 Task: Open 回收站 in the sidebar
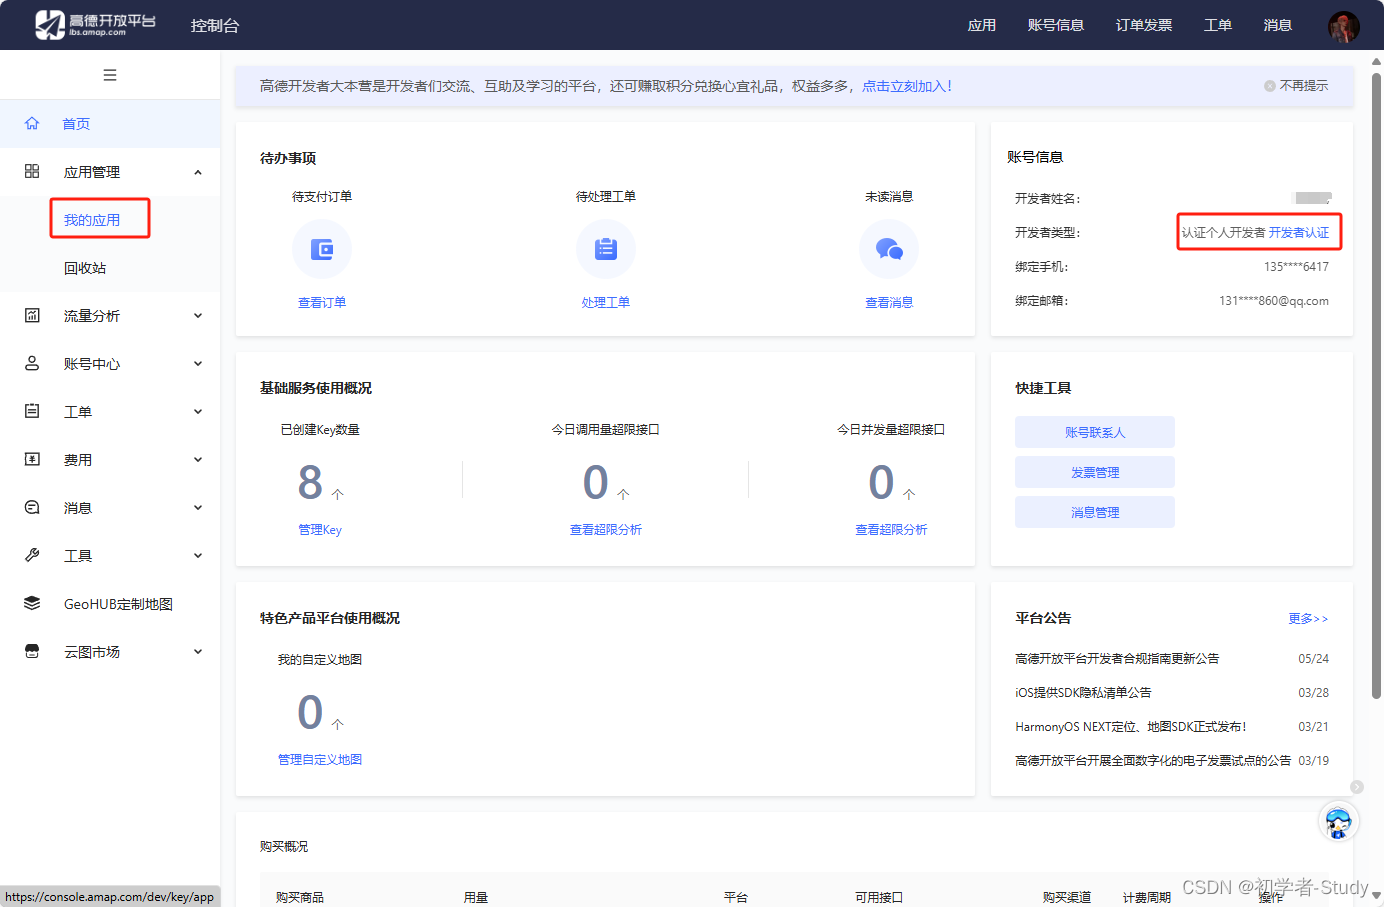85,268
